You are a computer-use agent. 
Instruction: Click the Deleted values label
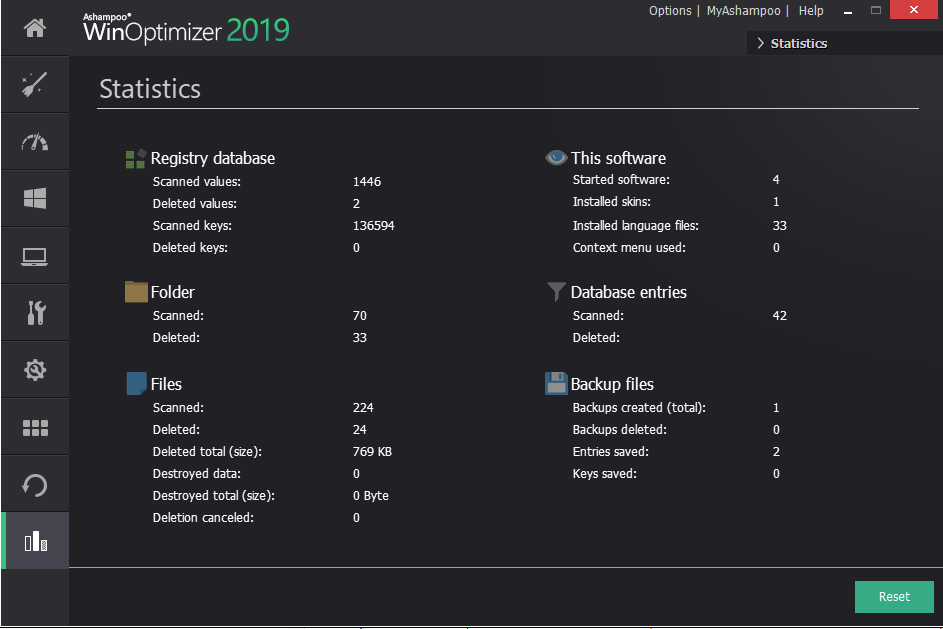click(x=195, y=204)
